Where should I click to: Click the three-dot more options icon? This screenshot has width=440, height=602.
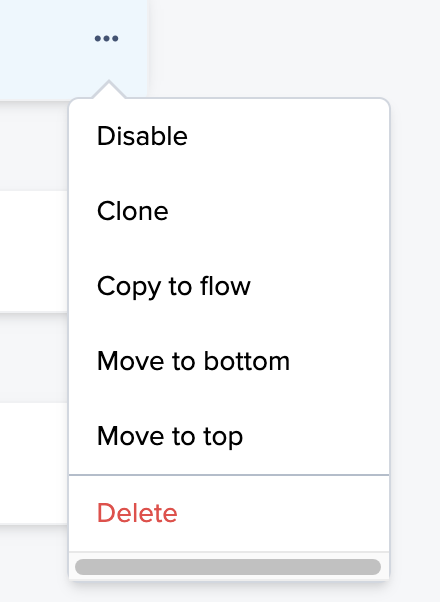(x=106, y=38)
